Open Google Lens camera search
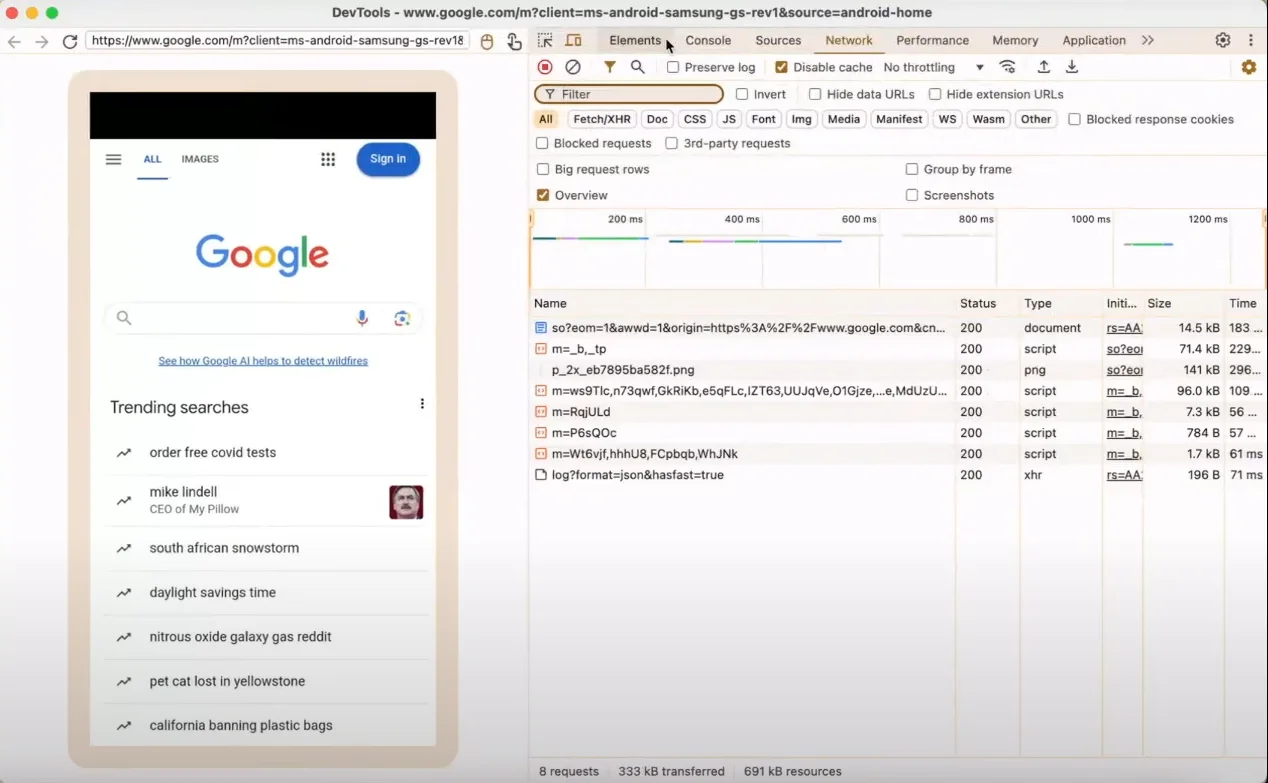Image resolution: width=1268 pixels, height=783 pixels. (402, 318)
